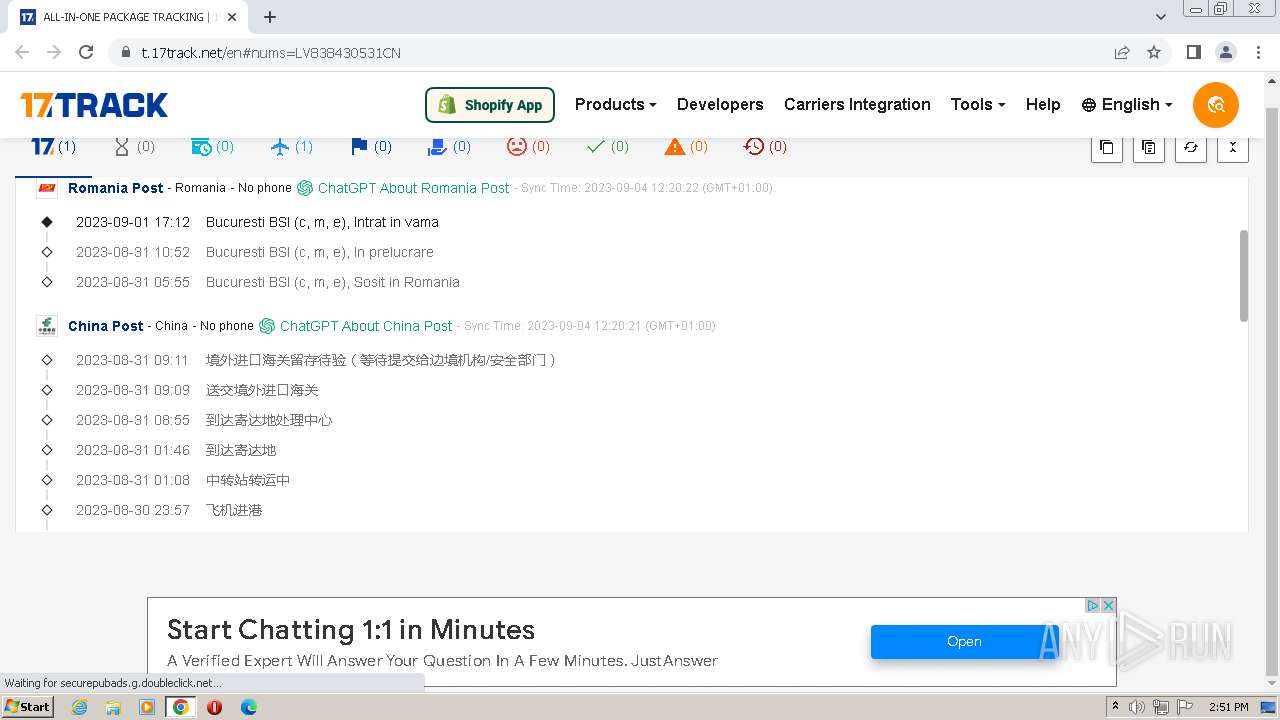Select the In Transit airplane status tab
This screenshot has height=720, width=1280.
coord(291,147)
